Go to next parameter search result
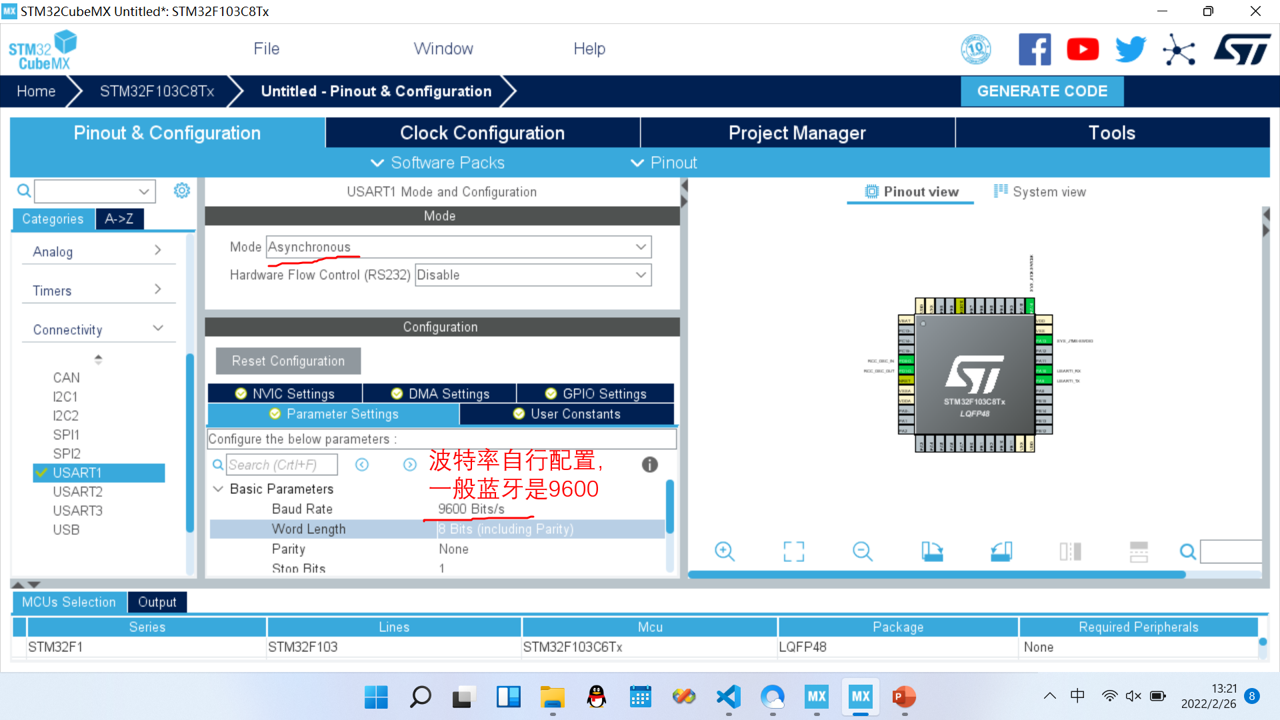This screenshot has height=720, width=1280. (410, 465)
